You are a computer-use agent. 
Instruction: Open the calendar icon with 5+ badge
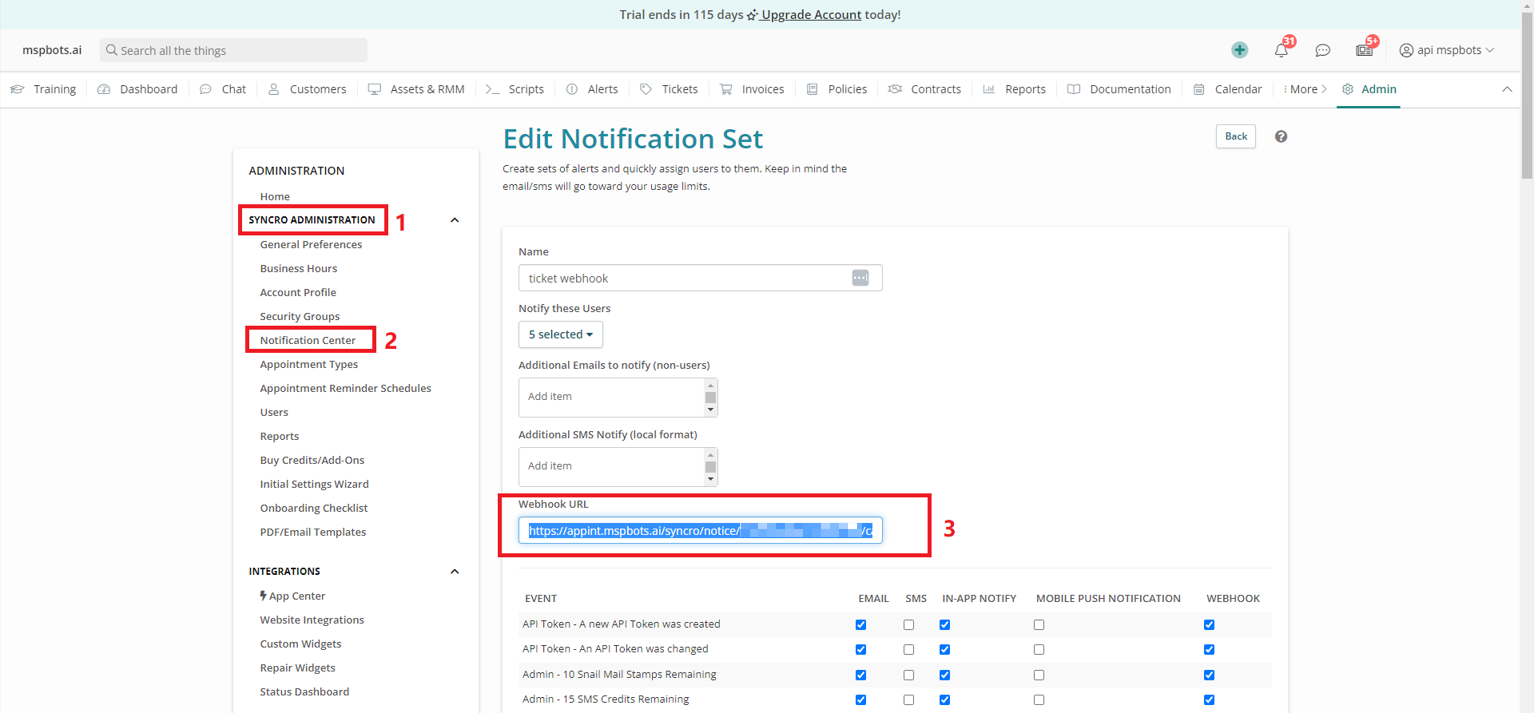coord(1364,49)
